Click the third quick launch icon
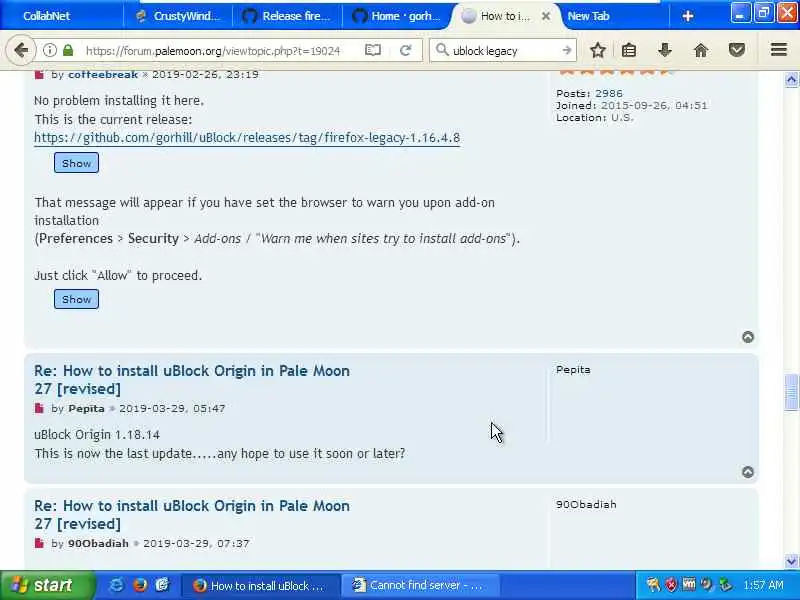This screenshot has width=800, height=600. click(x=162, y=585)
